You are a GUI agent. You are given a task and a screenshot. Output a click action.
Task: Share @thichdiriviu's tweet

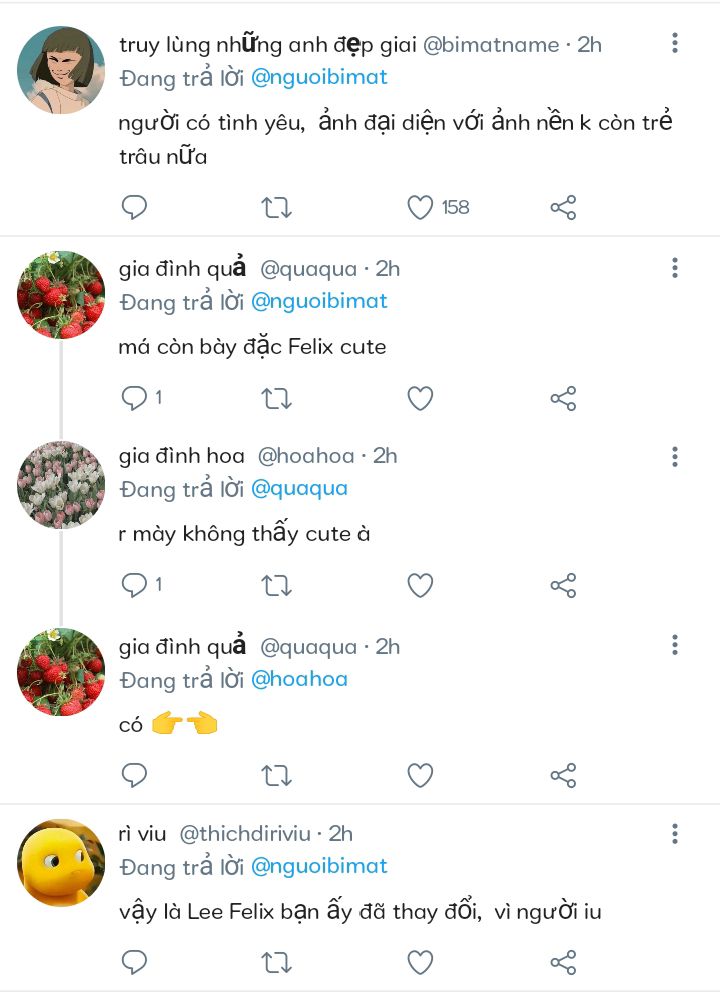pos(563,963)
